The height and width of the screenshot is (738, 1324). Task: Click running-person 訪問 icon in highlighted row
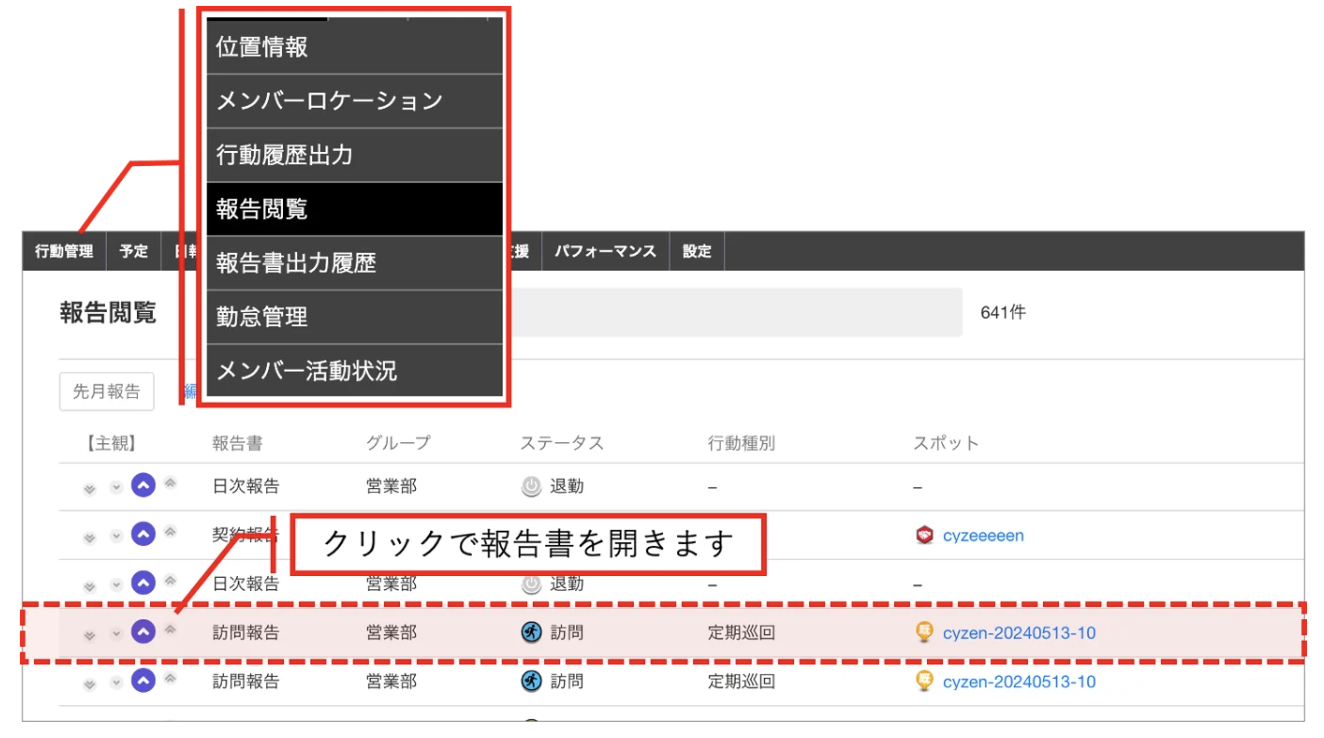click(x=531, y=632)
